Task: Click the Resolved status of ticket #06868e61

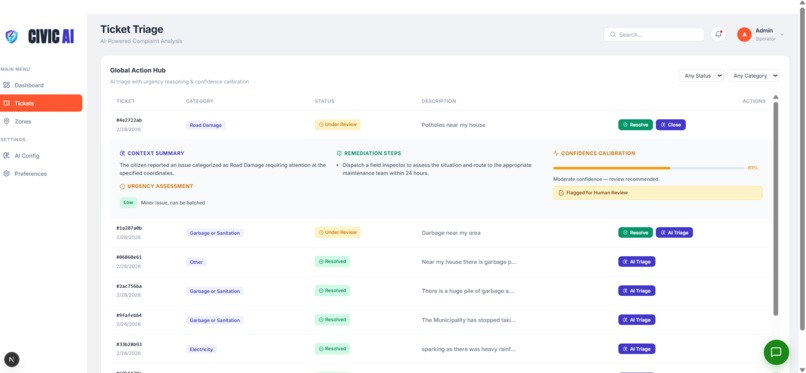Action: pyautogui.click(x=333, y=262)
